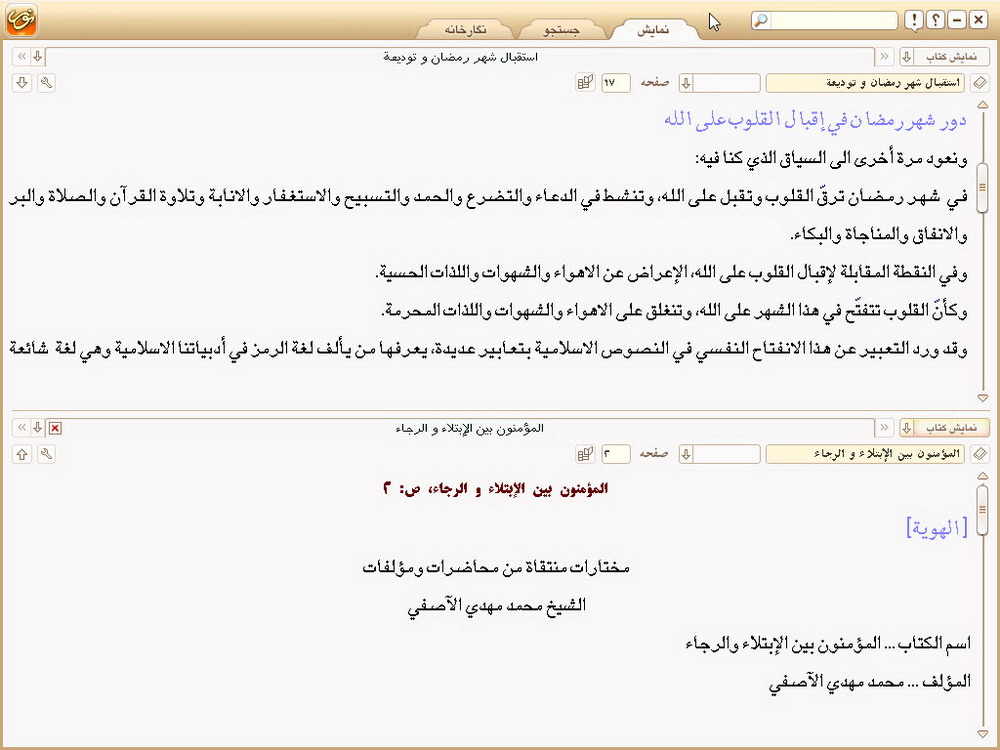Click the help question mark icon

[x=935, y=21]
